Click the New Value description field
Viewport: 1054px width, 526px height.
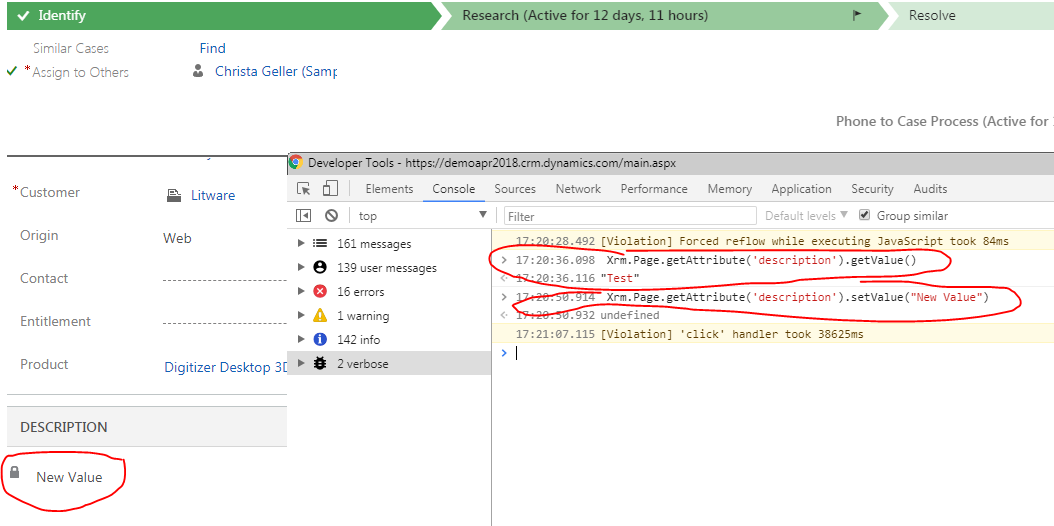[69, 477]
